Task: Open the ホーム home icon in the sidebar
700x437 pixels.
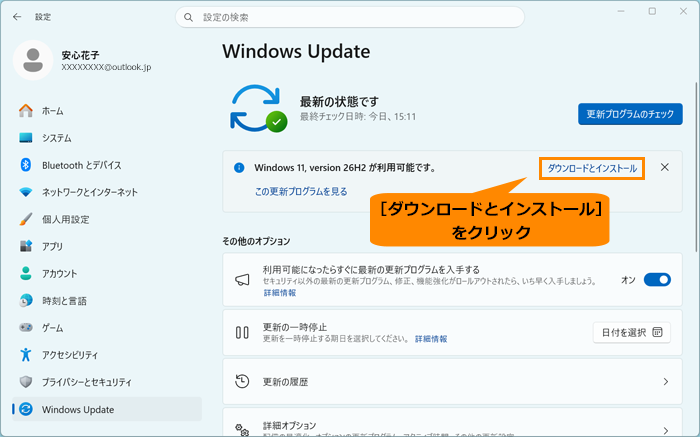Action: coord(26,111)
